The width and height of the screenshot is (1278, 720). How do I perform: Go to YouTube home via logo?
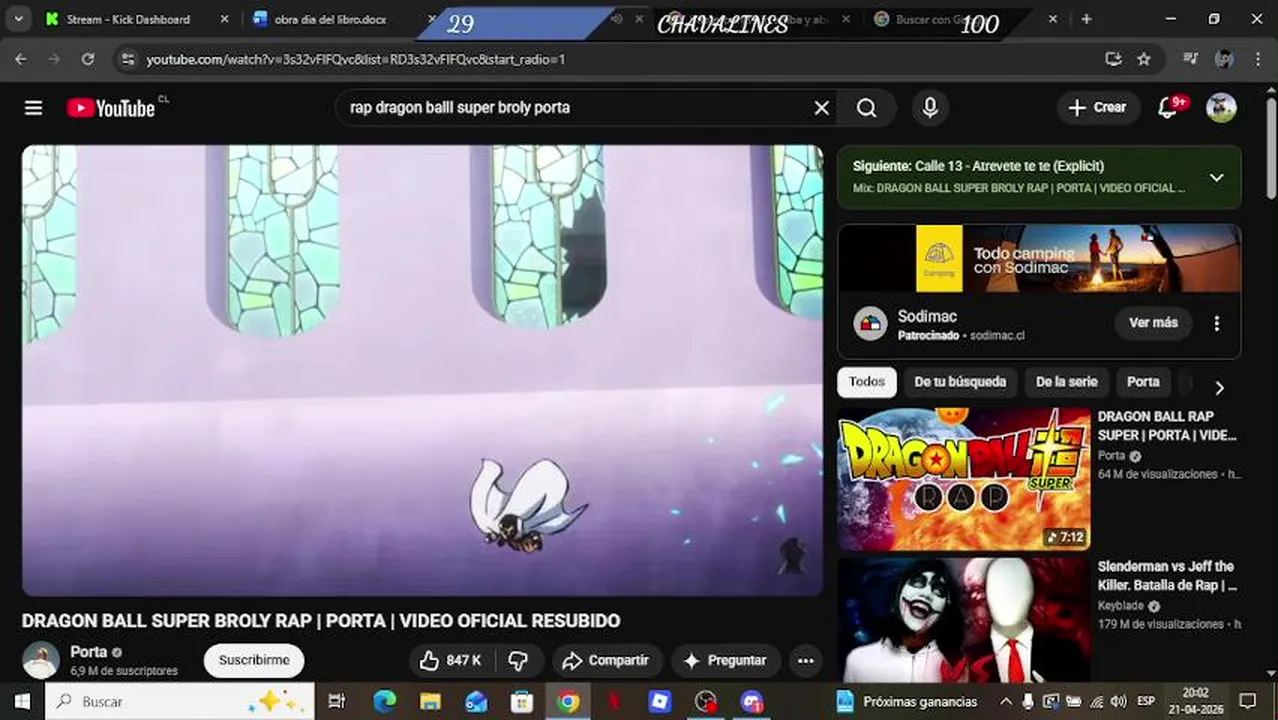click(x=111, y=108)
